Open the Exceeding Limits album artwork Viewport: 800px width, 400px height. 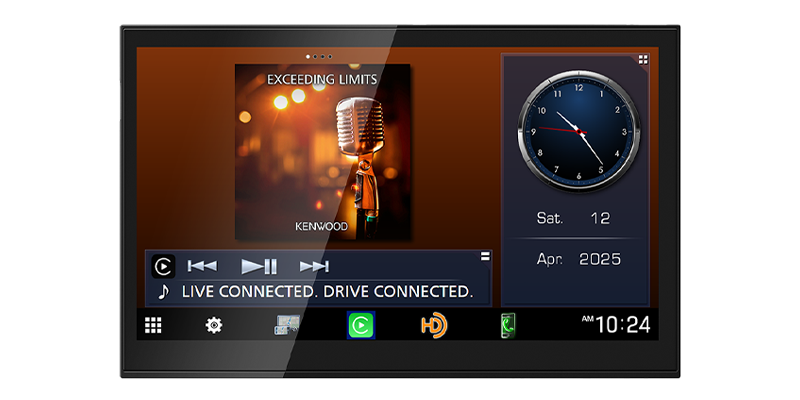click(322, 152)
